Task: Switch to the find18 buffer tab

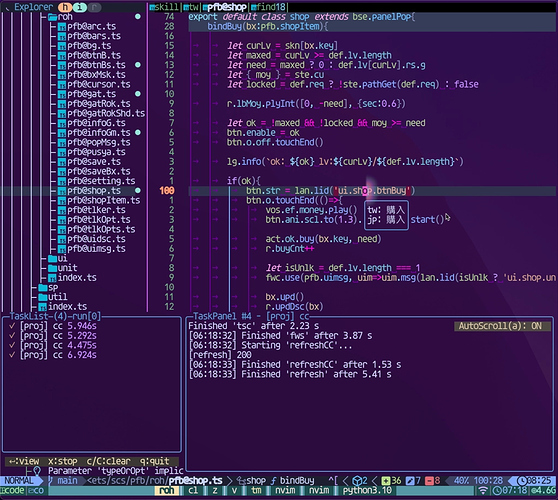Action: (269, 7)
